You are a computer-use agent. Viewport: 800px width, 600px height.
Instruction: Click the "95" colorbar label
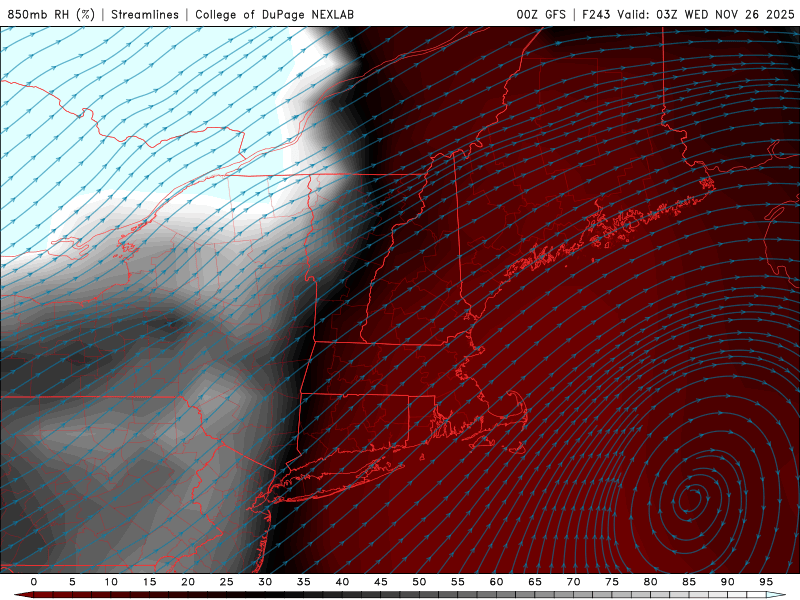pos(766,582)
